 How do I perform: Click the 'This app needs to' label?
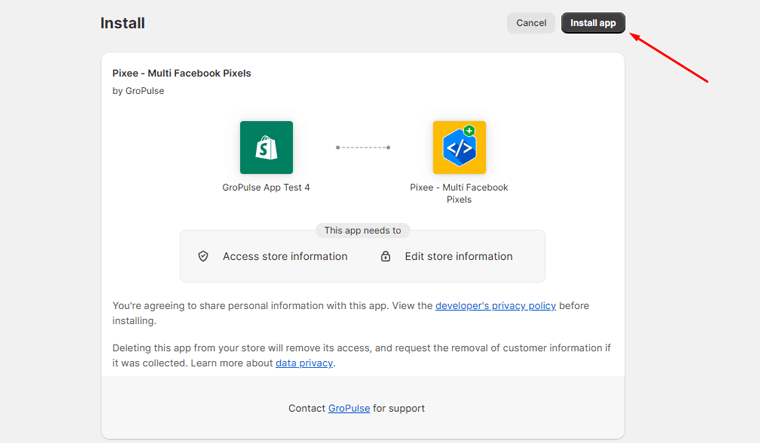363,230
